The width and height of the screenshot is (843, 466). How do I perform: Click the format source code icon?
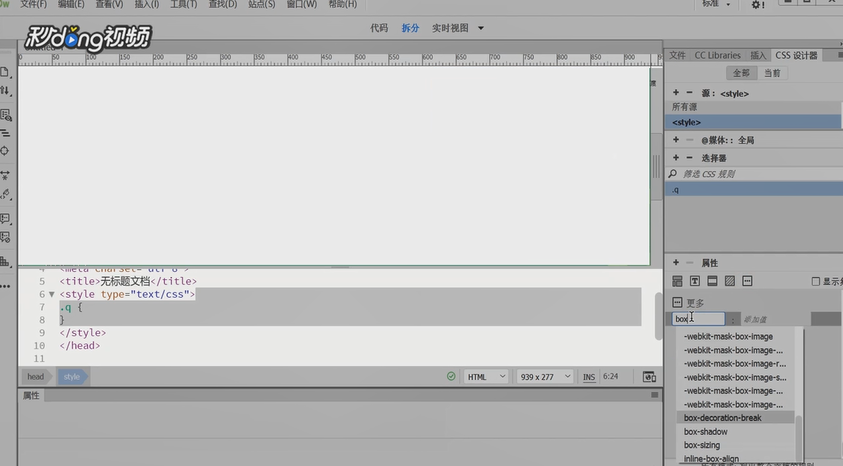point(5,194)
